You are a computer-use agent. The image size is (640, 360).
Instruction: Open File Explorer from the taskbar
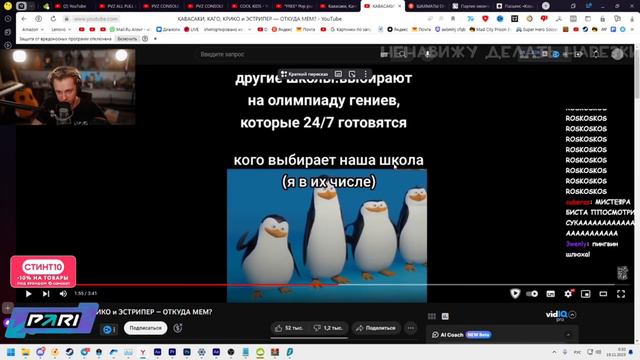point(26,352)
